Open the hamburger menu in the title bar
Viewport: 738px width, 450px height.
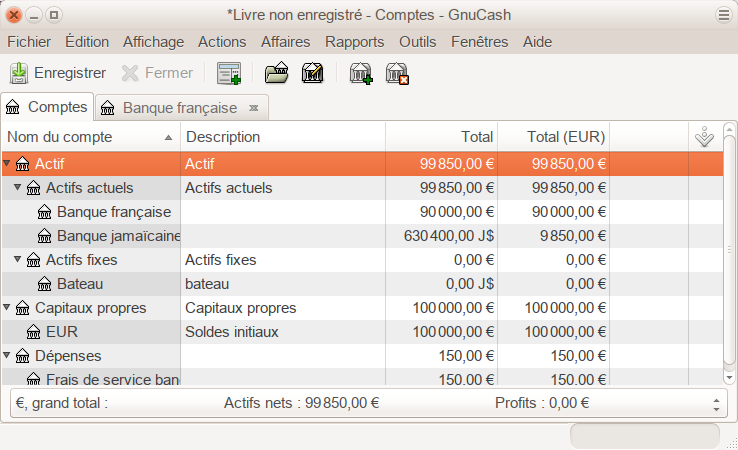[x=724, y=14]
